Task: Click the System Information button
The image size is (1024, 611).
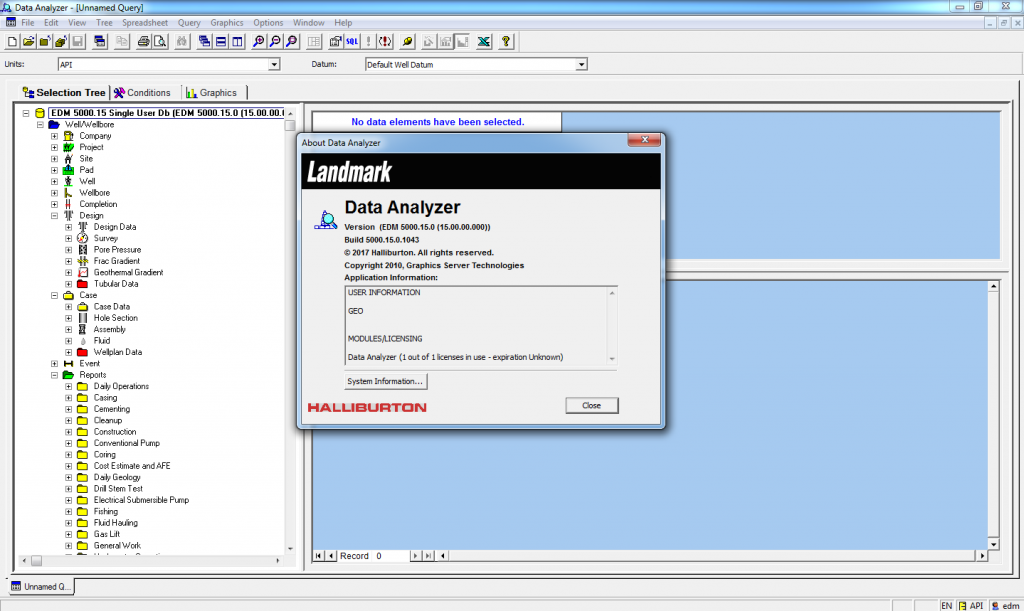Action: coord(385,381)
